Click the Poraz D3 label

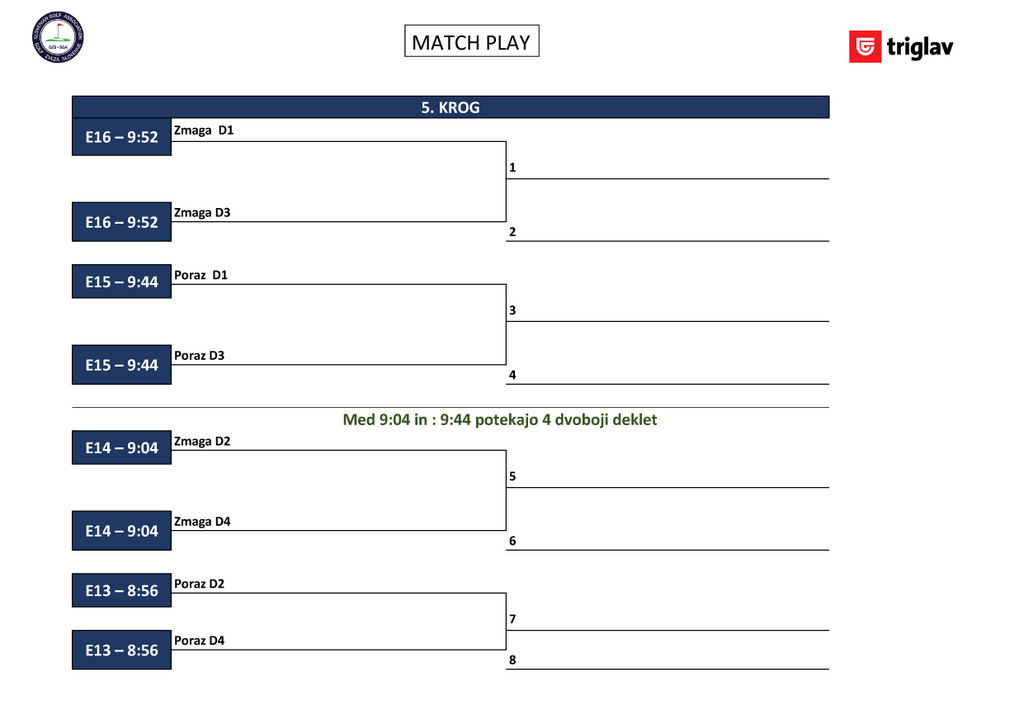pyautogui.click(x=199, y=355)
